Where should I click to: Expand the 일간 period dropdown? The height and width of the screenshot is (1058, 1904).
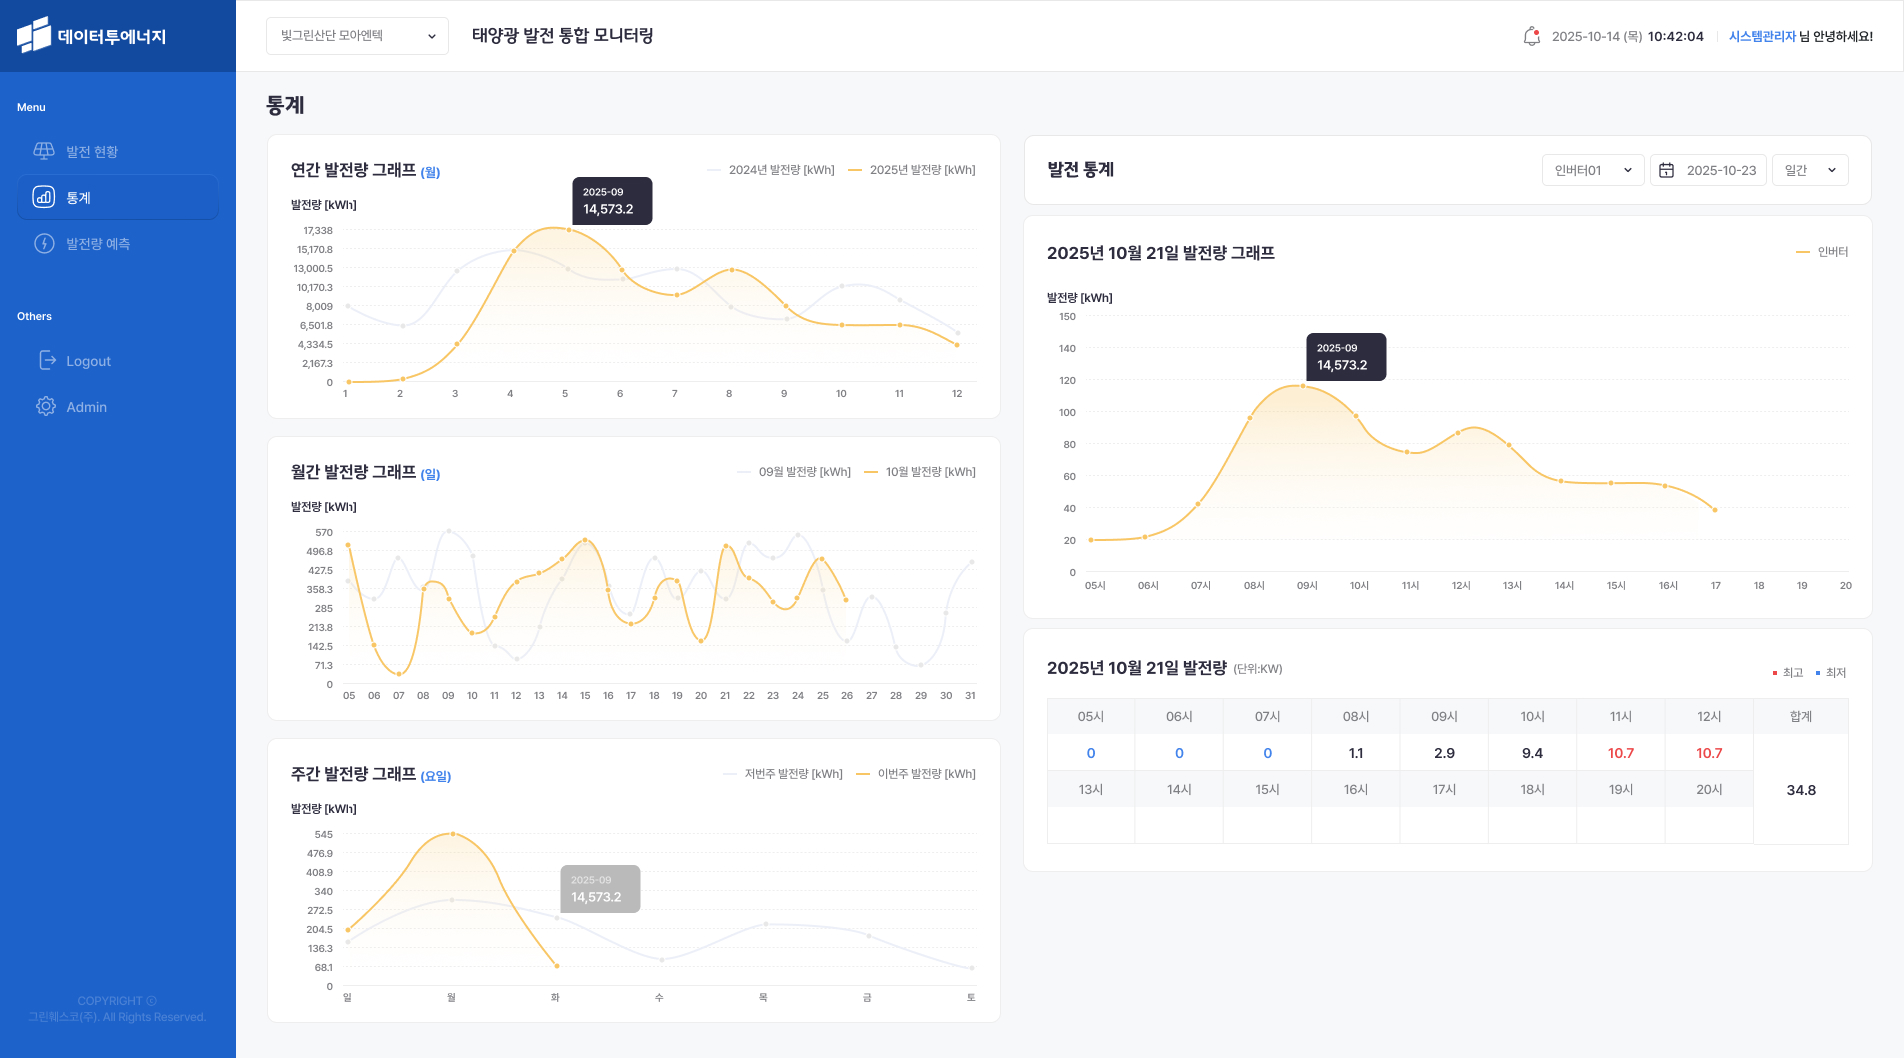click(x=1809, y=170)
